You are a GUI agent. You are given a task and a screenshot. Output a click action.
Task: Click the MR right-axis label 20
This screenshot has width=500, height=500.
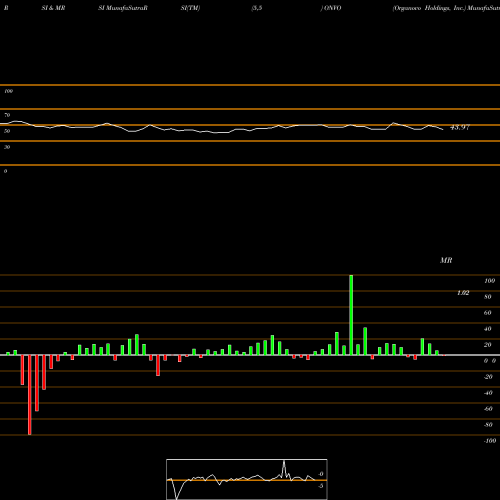488,345
